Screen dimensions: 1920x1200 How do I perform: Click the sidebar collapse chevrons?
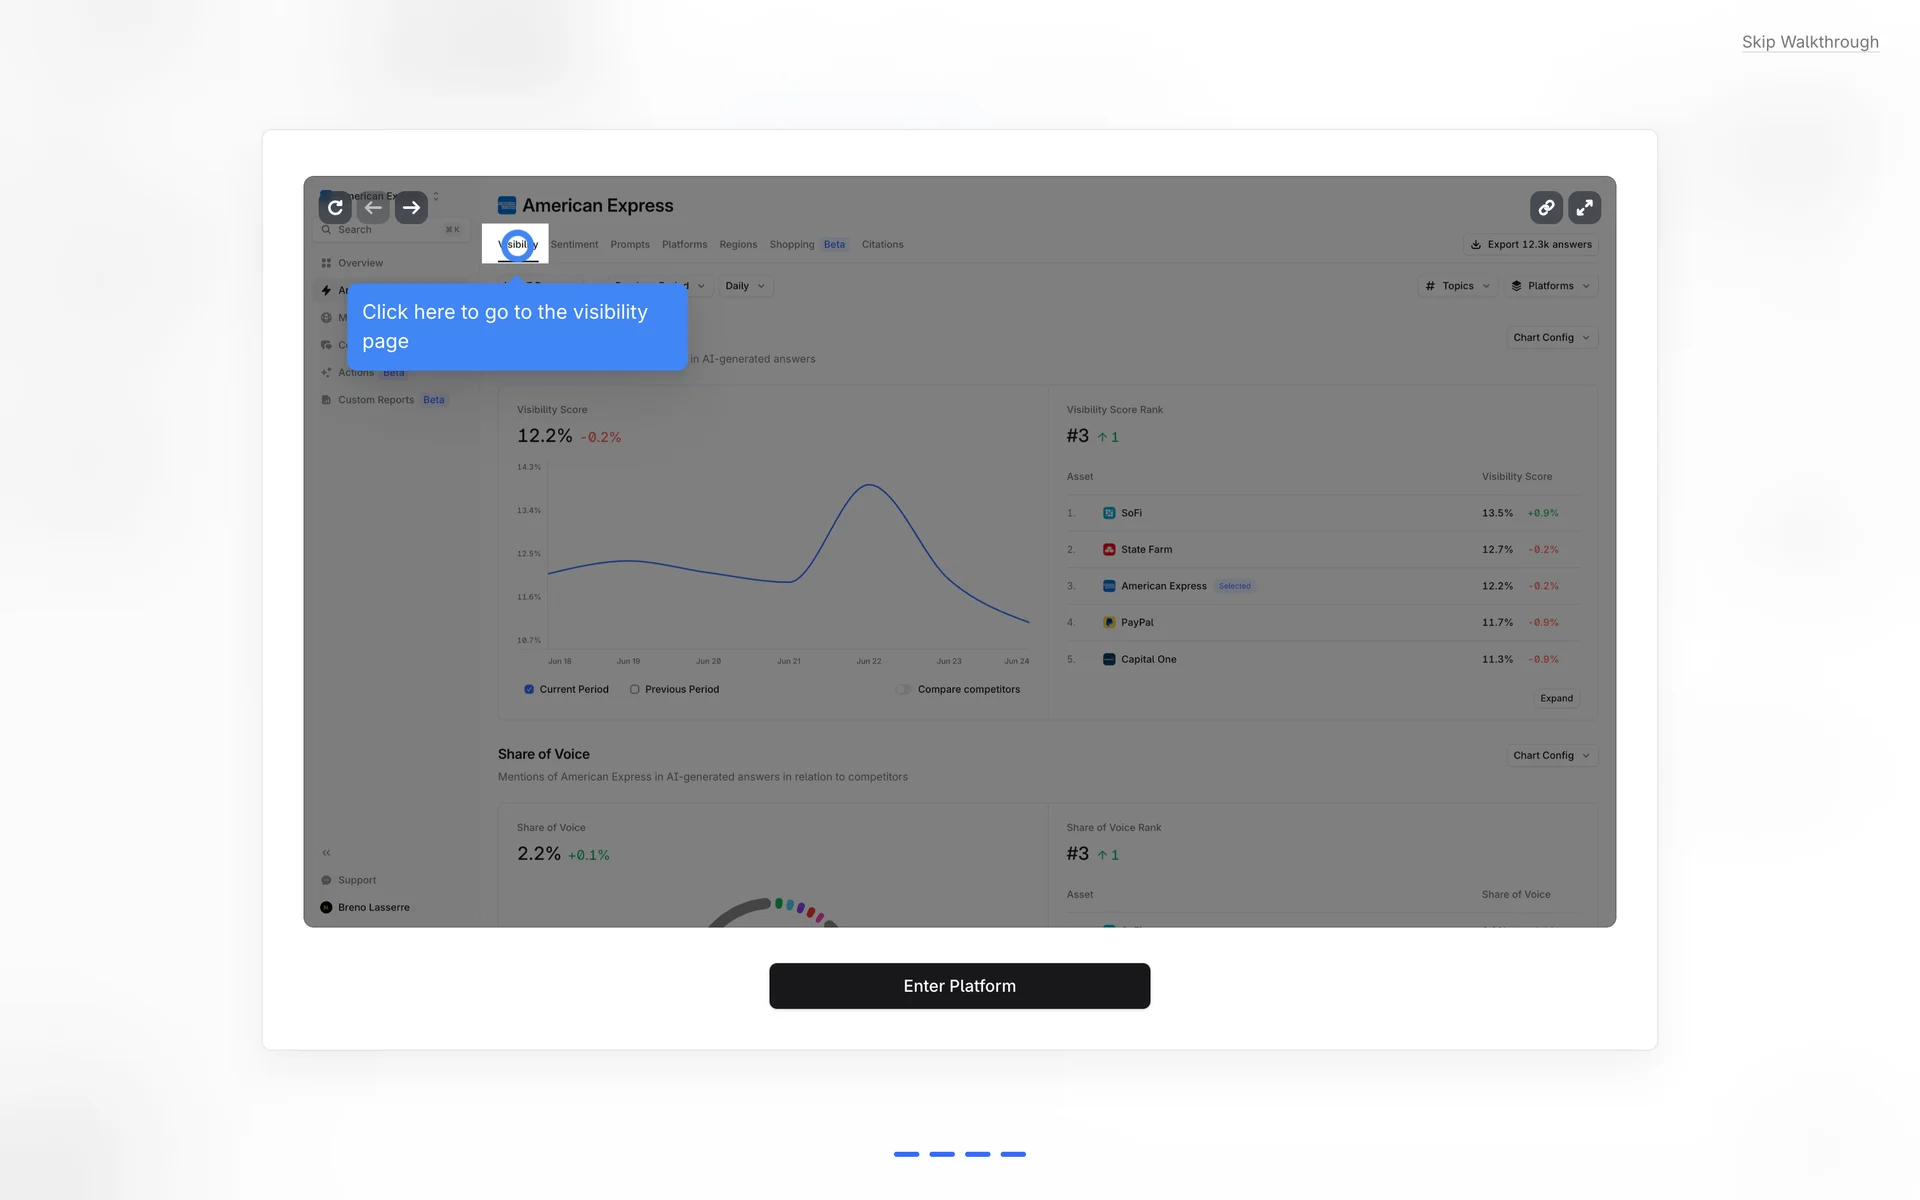point(326,853)
